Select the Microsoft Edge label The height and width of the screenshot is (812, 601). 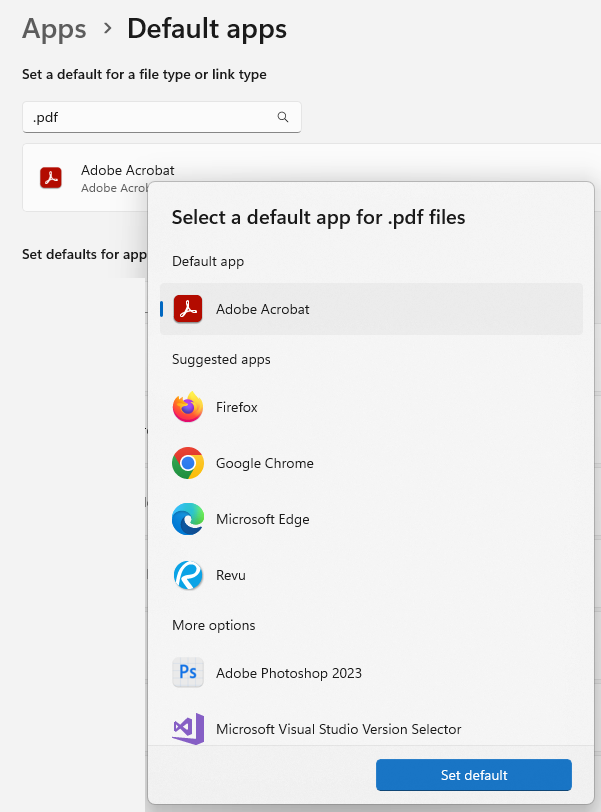click(262, 519)
